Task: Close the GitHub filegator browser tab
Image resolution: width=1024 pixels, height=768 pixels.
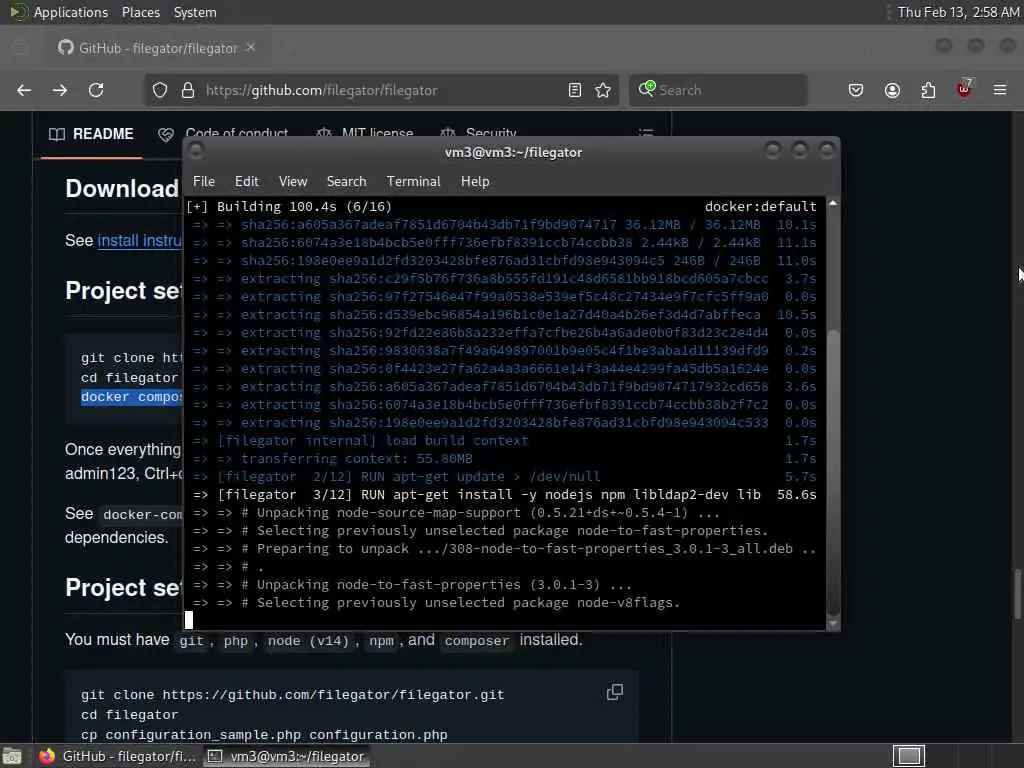Action: [x=251, y=48]
